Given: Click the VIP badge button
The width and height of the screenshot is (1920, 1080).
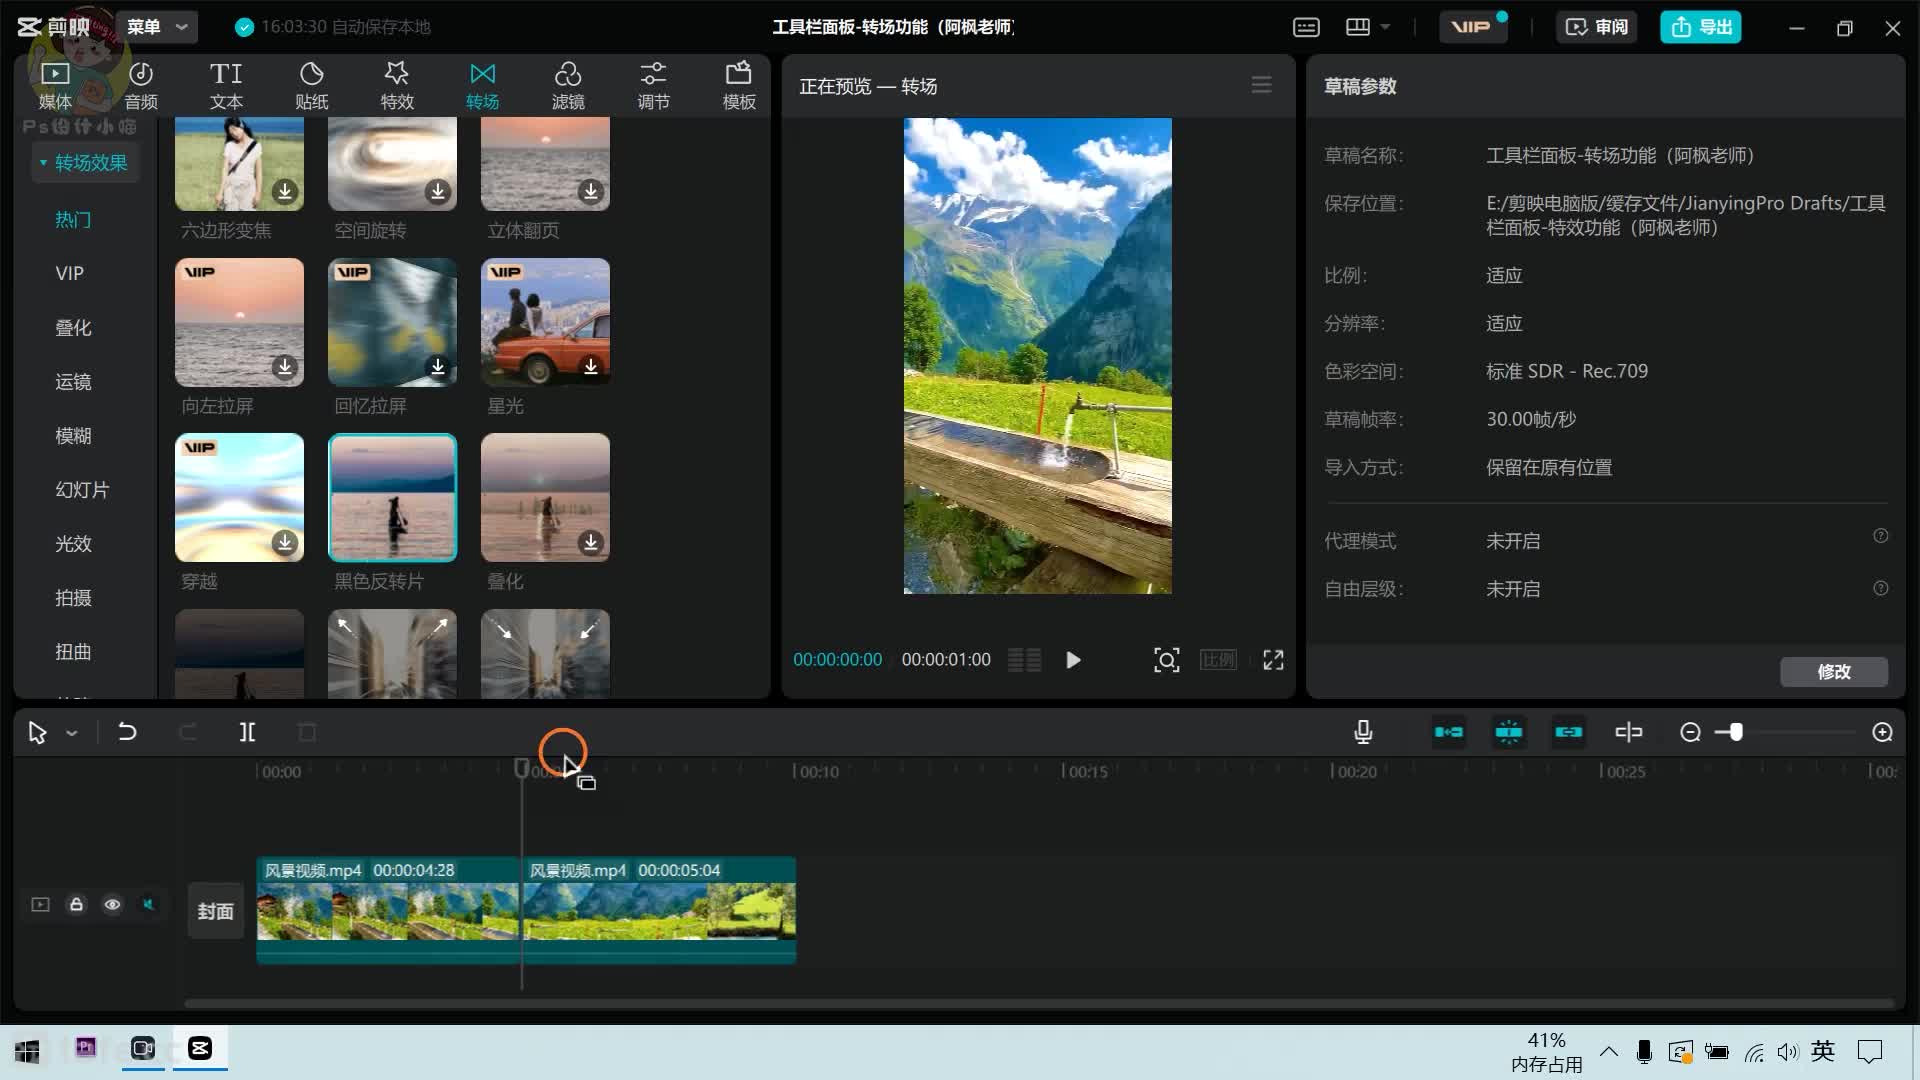Looking at the screenshot, I should click(x=1473, y=27).
